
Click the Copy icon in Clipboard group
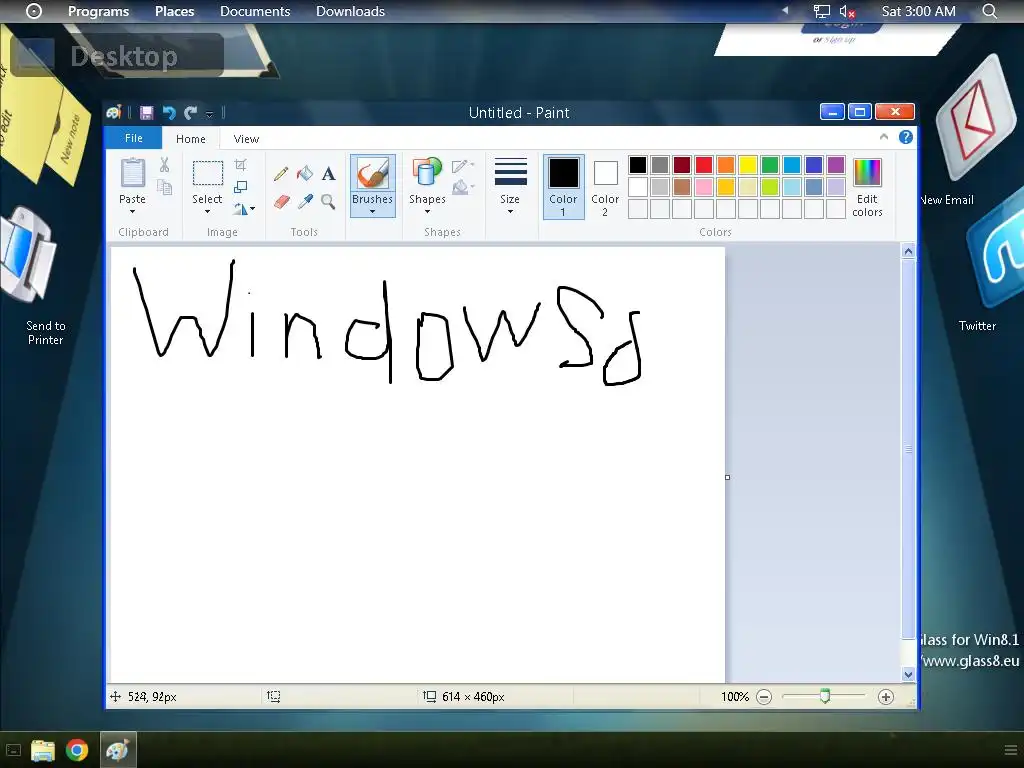(x=165, y=188)
